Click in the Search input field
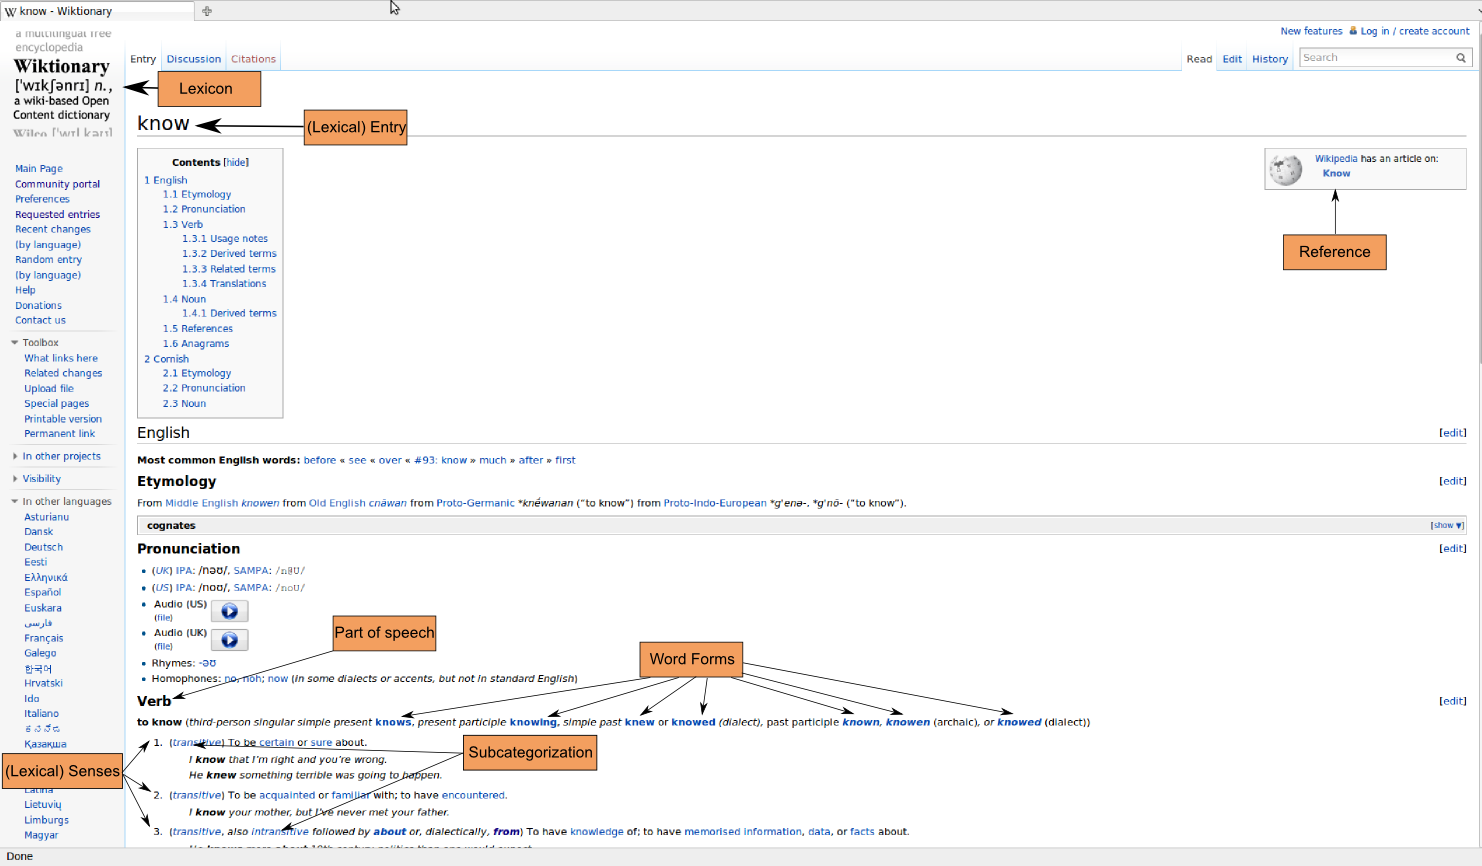Image resolution: width=1482 pixels, height=866 pixels. click(x=1376, y=58)
